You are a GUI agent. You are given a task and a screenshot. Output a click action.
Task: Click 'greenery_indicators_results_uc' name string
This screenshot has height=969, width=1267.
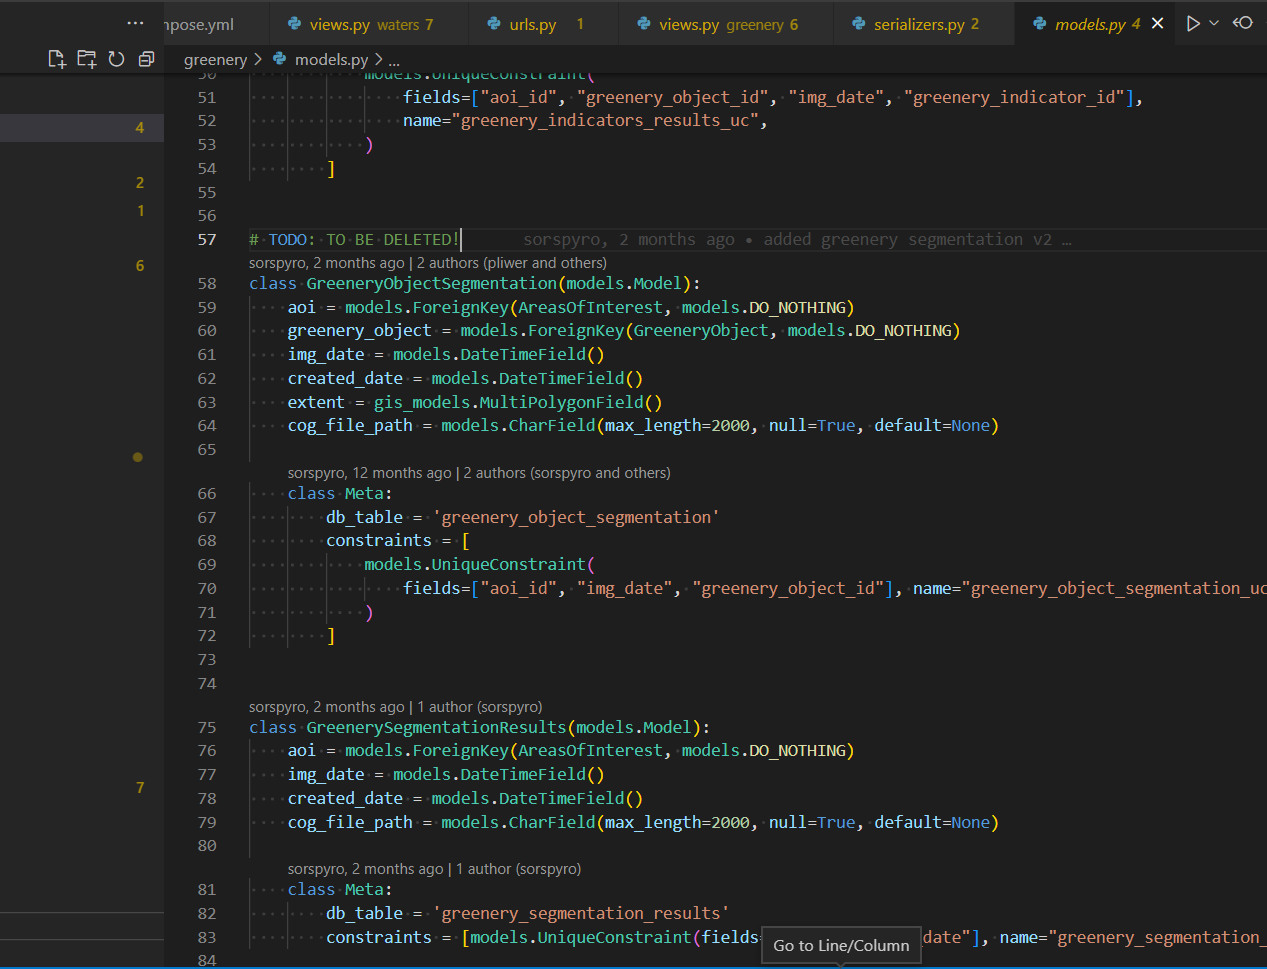point(605,120)
